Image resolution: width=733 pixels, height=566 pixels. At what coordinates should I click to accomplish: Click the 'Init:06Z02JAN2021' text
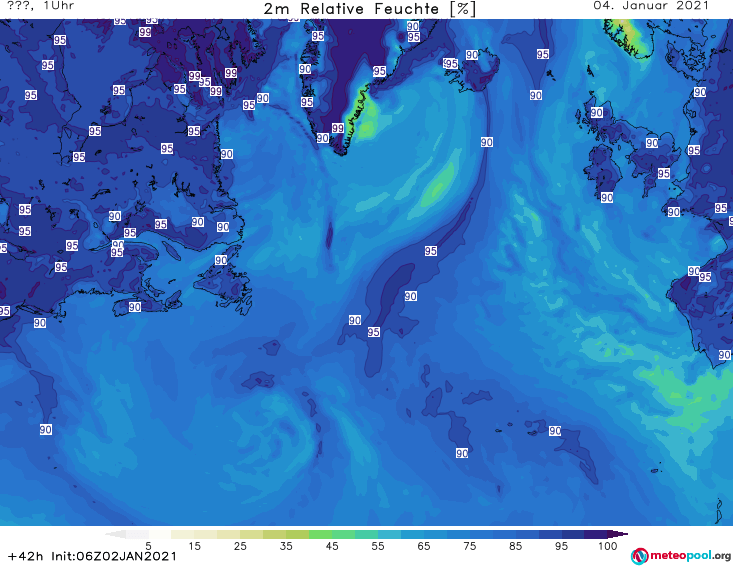[114, 556]
